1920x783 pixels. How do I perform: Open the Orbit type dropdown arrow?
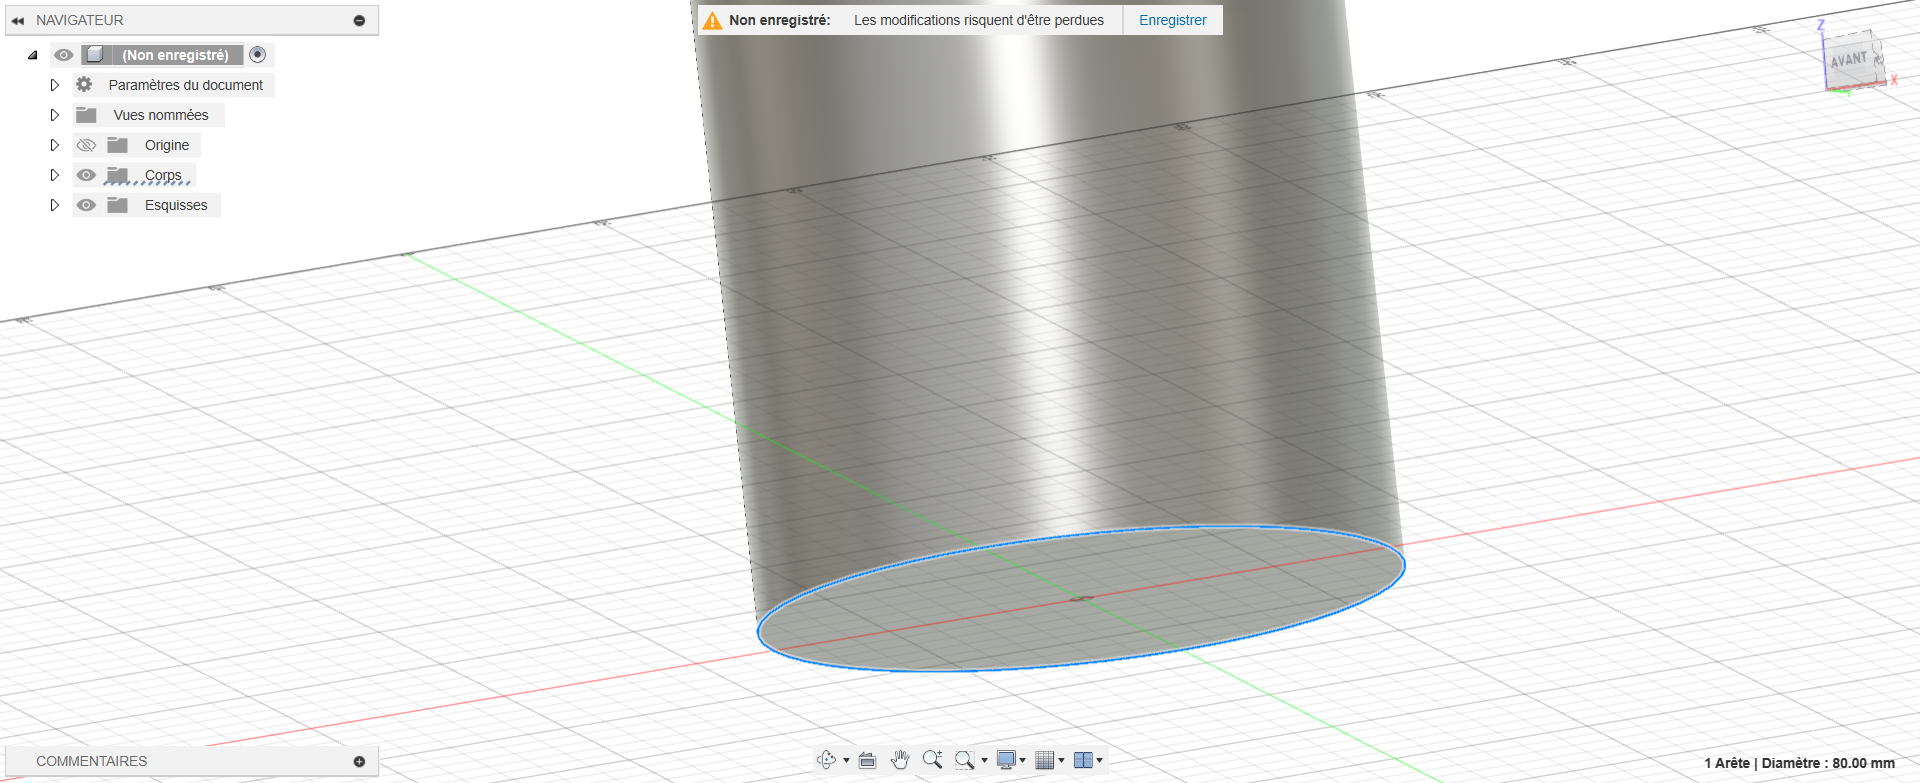click(846, 760)
